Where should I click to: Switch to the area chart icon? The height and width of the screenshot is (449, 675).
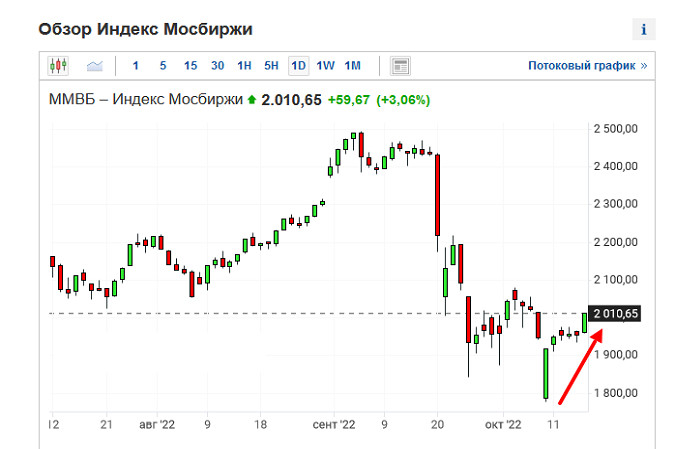tap(95, 66)
